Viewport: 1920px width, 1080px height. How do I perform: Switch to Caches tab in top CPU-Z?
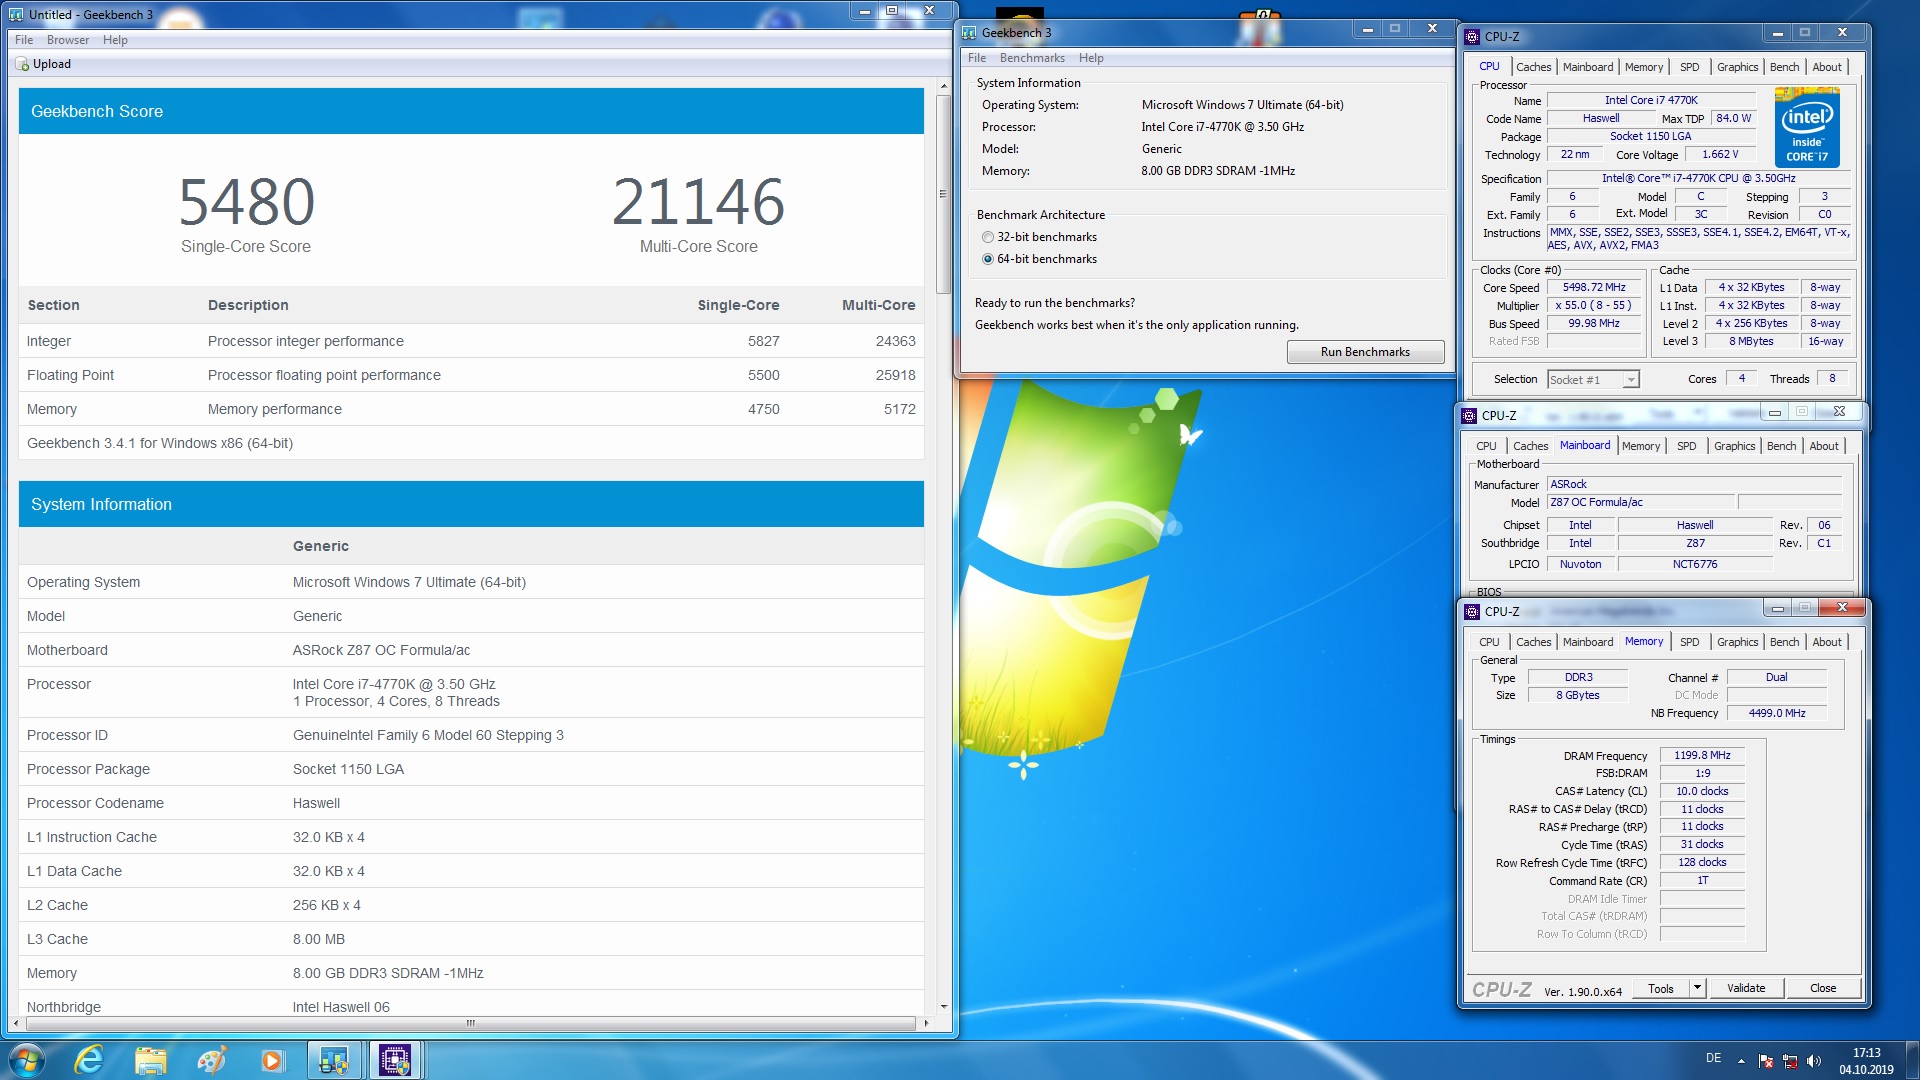pyautogui.click(x=1533, y=67)
